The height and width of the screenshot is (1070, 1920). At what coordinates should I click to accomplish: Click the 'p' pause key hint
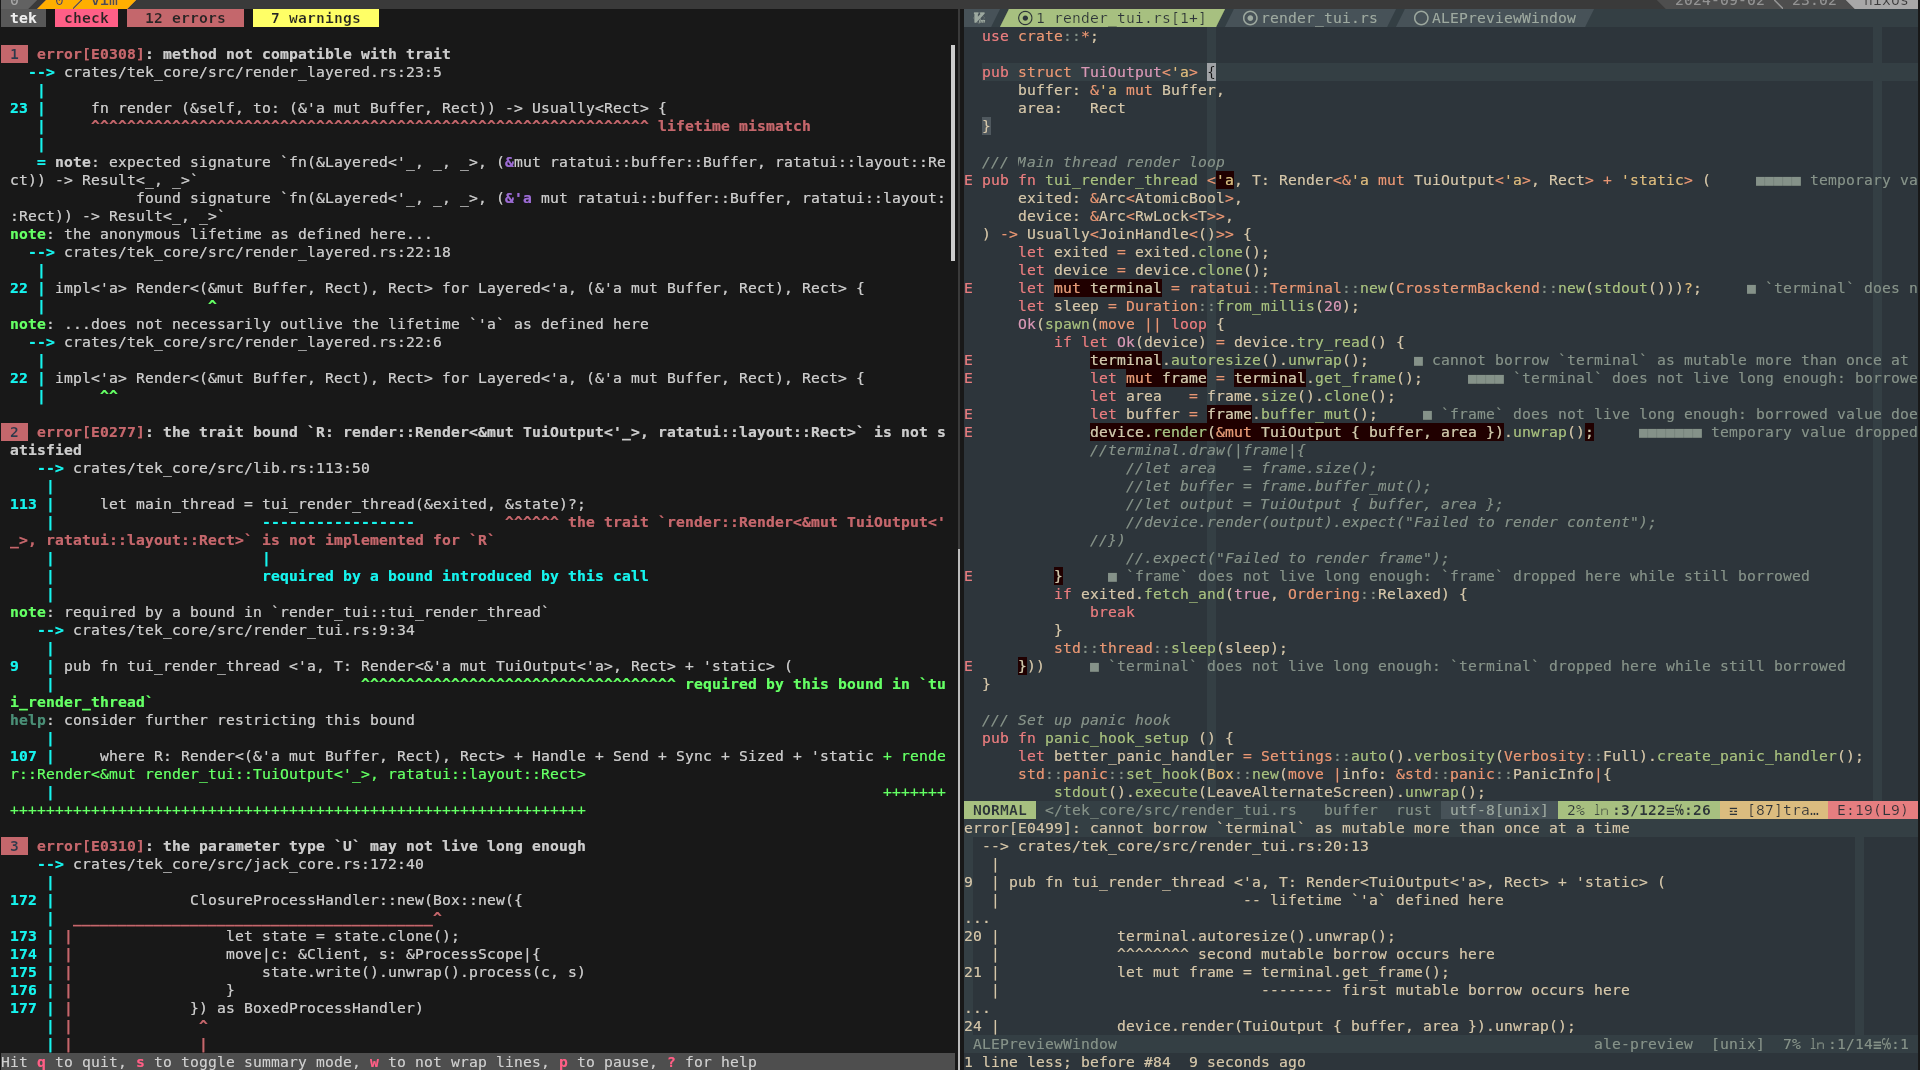click(x=563, y=1062)
